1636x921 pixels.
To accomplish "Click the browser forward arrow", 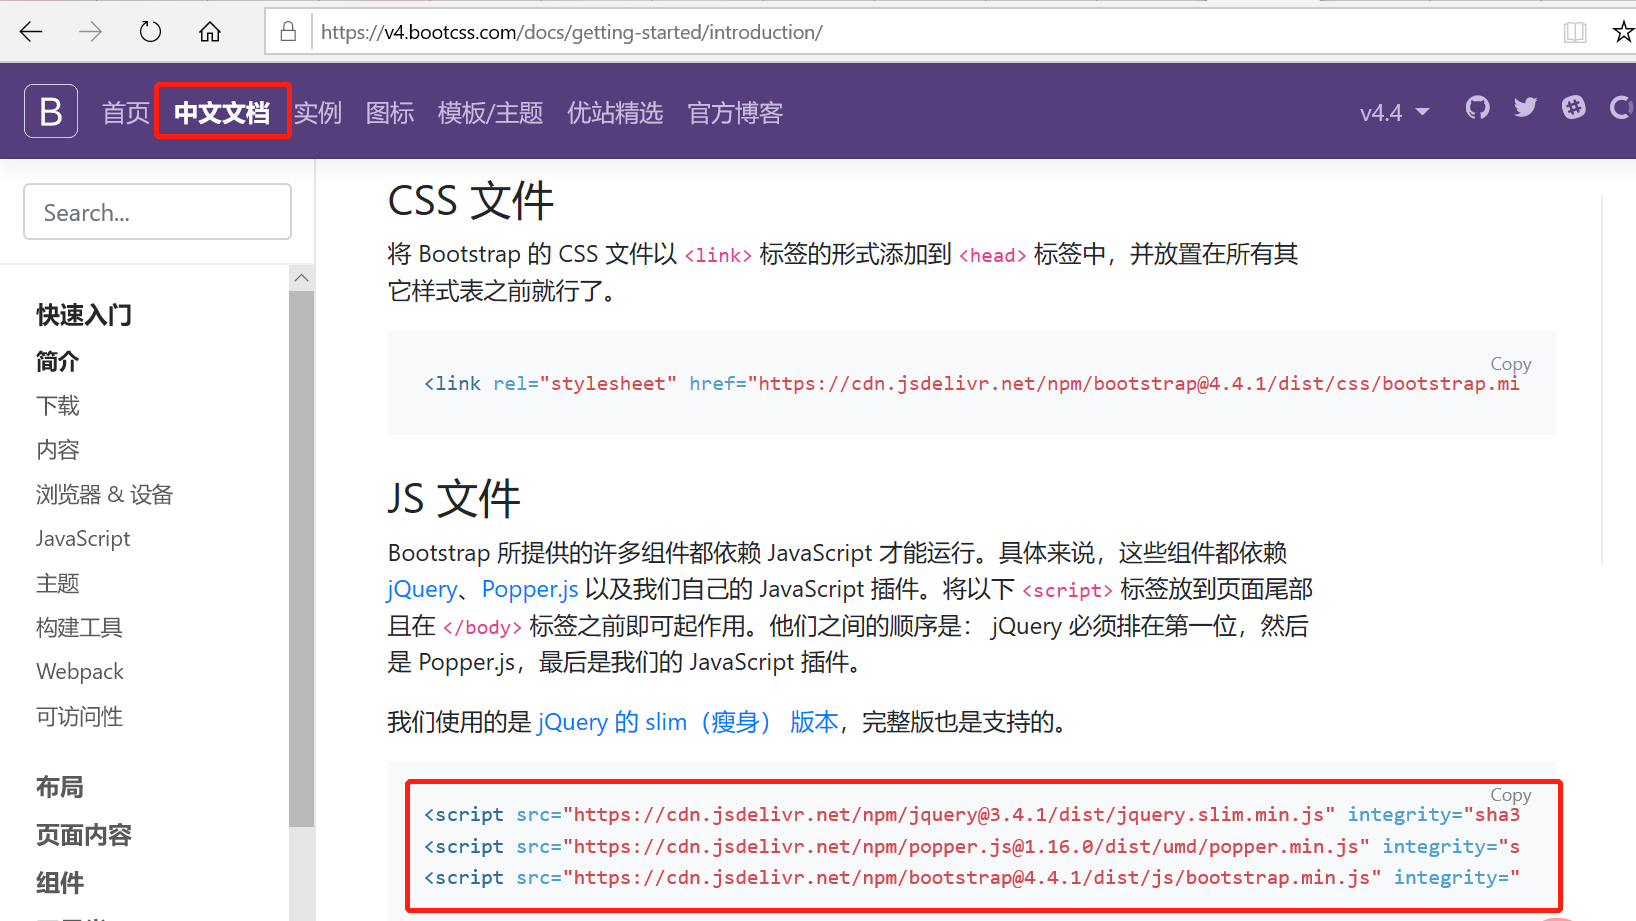I will 91,32.
